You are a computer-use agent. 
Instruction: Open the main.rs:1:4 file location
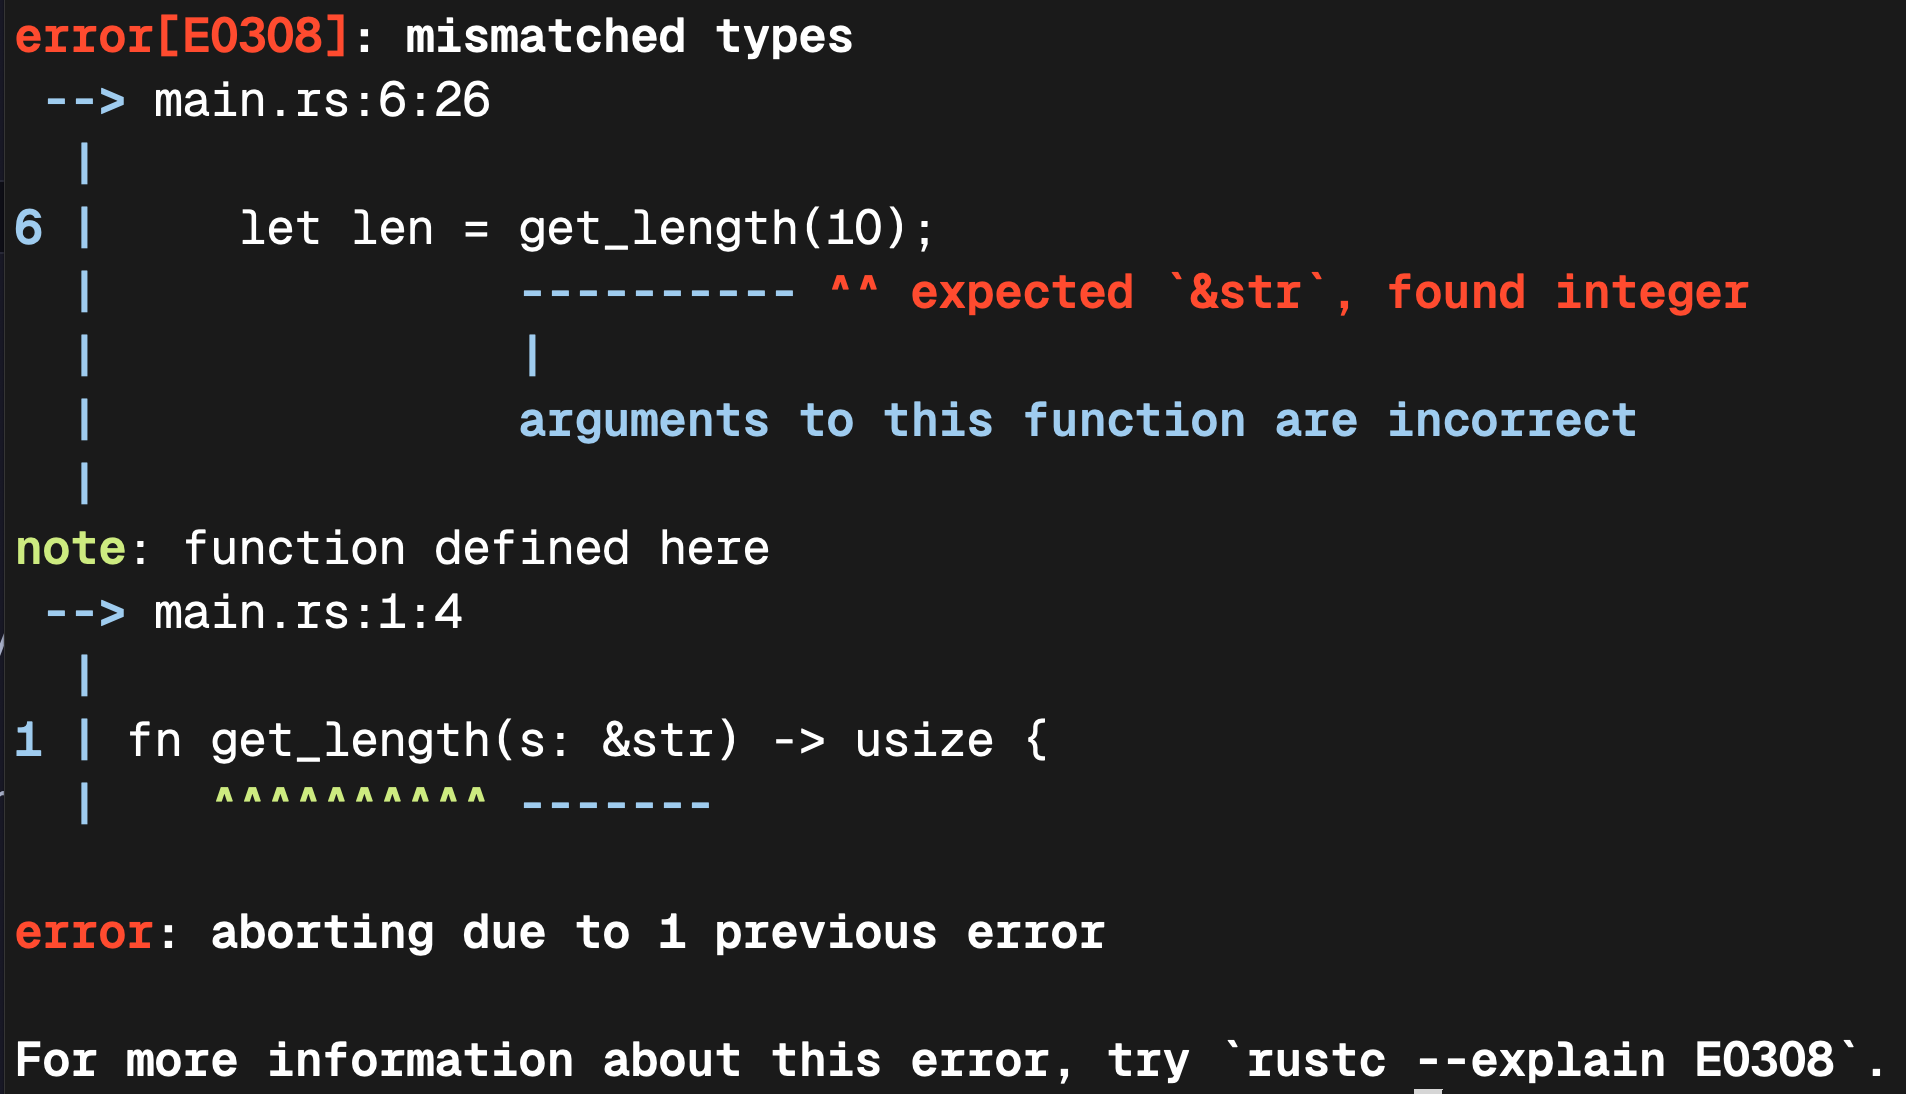[307, 612]
